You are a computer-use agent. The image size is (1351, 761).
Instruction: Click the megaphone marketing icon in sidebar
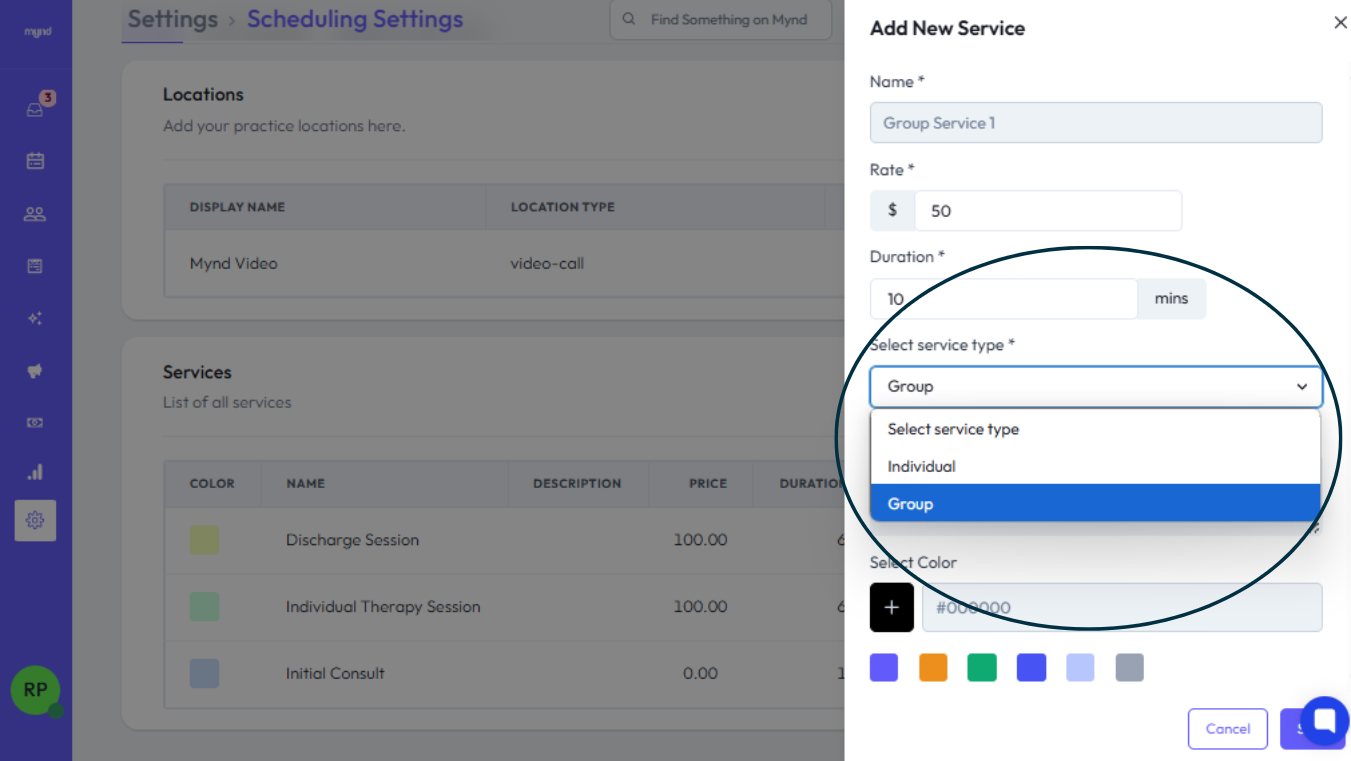click(35, 371)
